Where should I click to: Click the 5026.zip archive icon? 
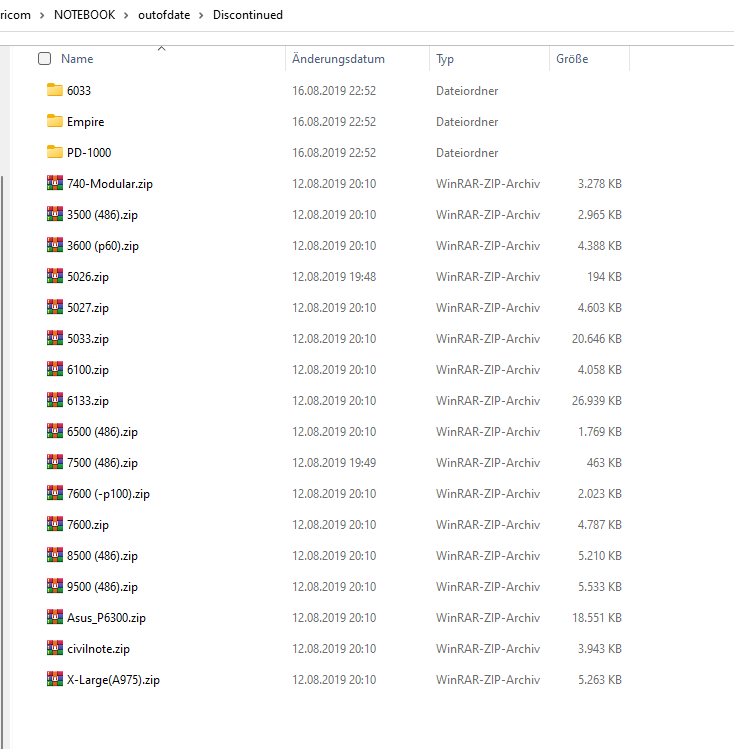[55, 277]
